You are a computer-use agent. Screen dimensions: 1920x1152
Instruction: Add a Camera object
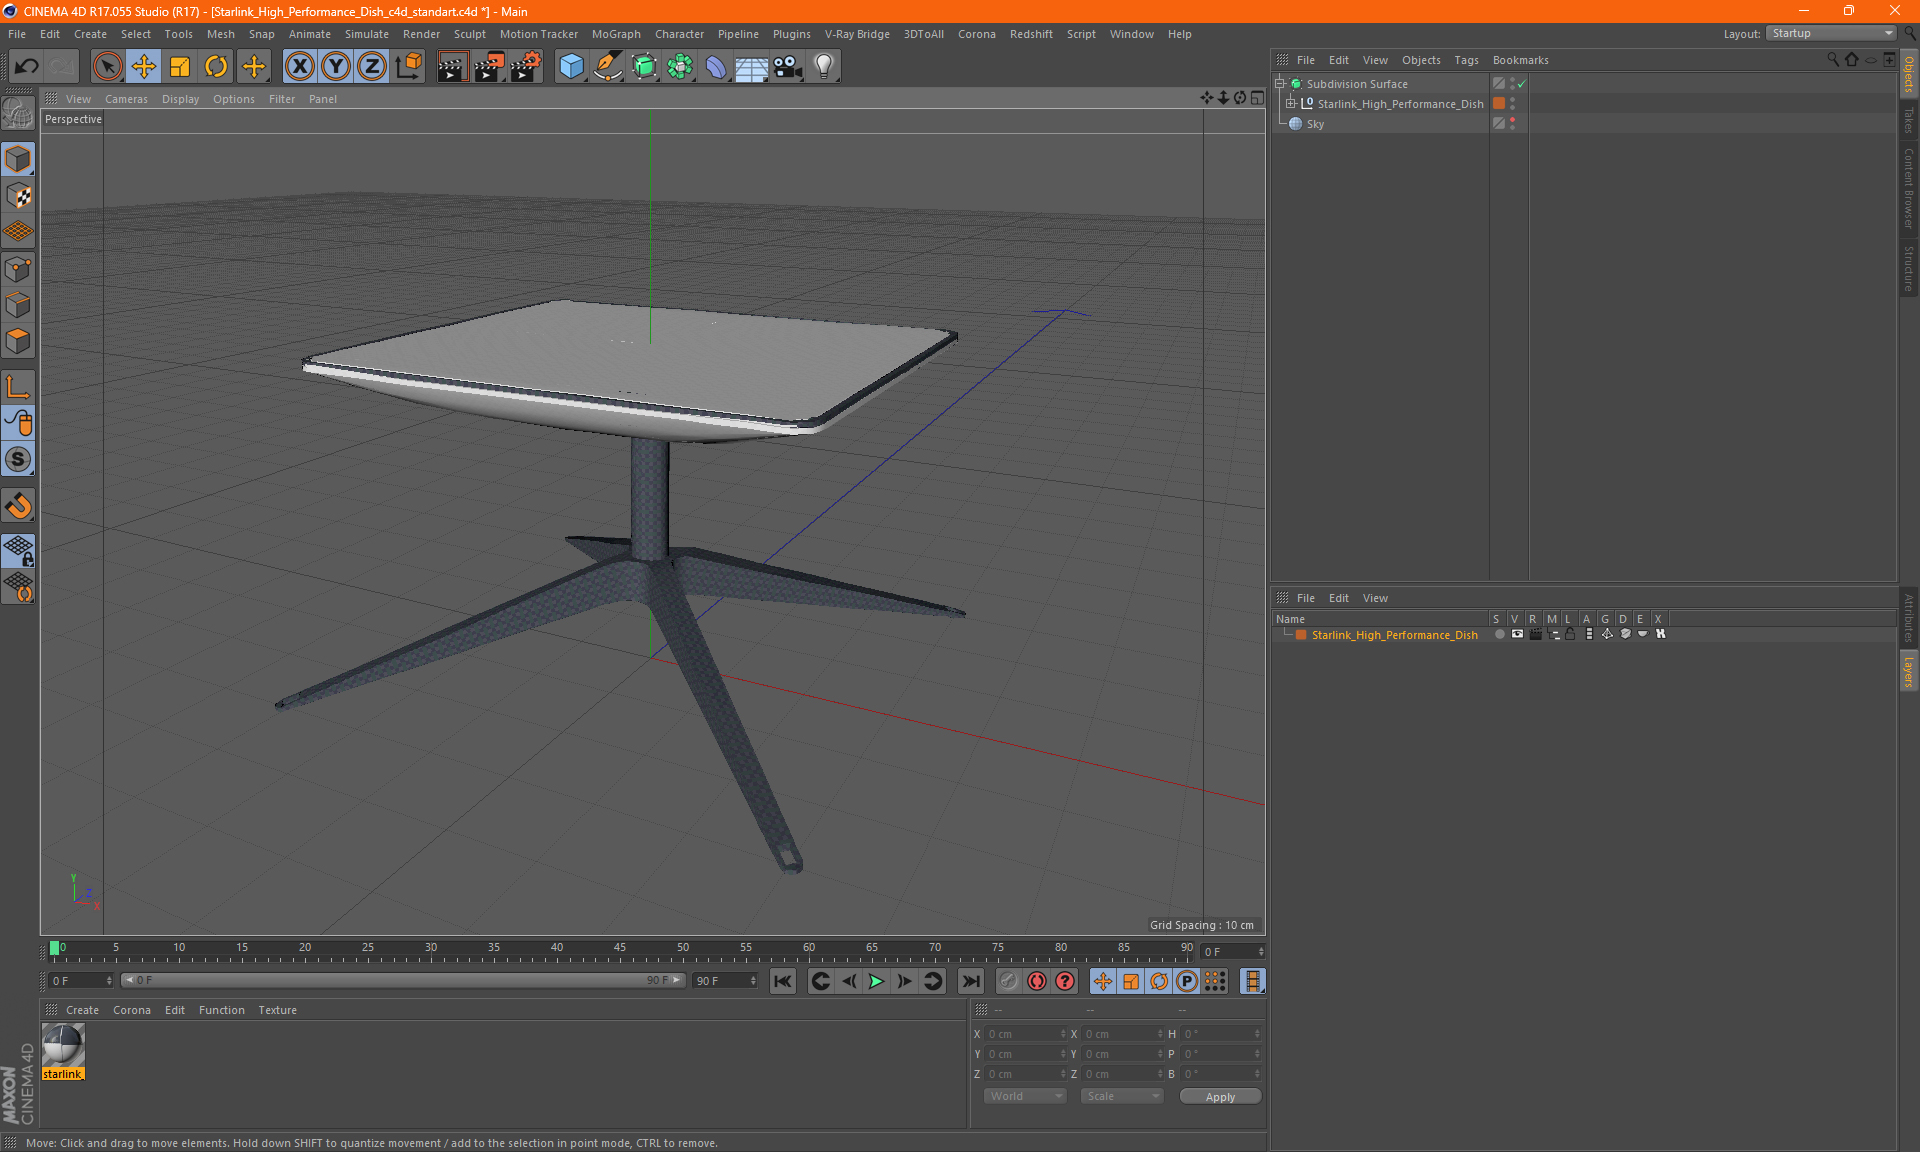[788, 66]
